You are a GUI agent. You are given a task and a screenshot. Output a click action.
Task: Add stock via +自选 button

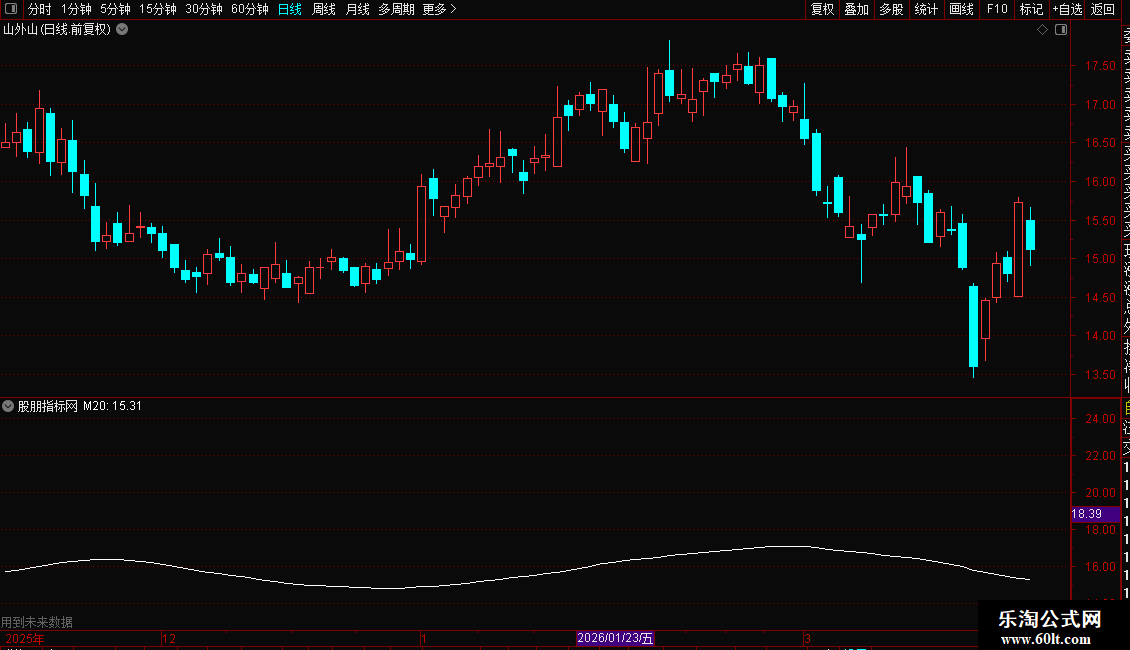click(x=1067, y=9)
